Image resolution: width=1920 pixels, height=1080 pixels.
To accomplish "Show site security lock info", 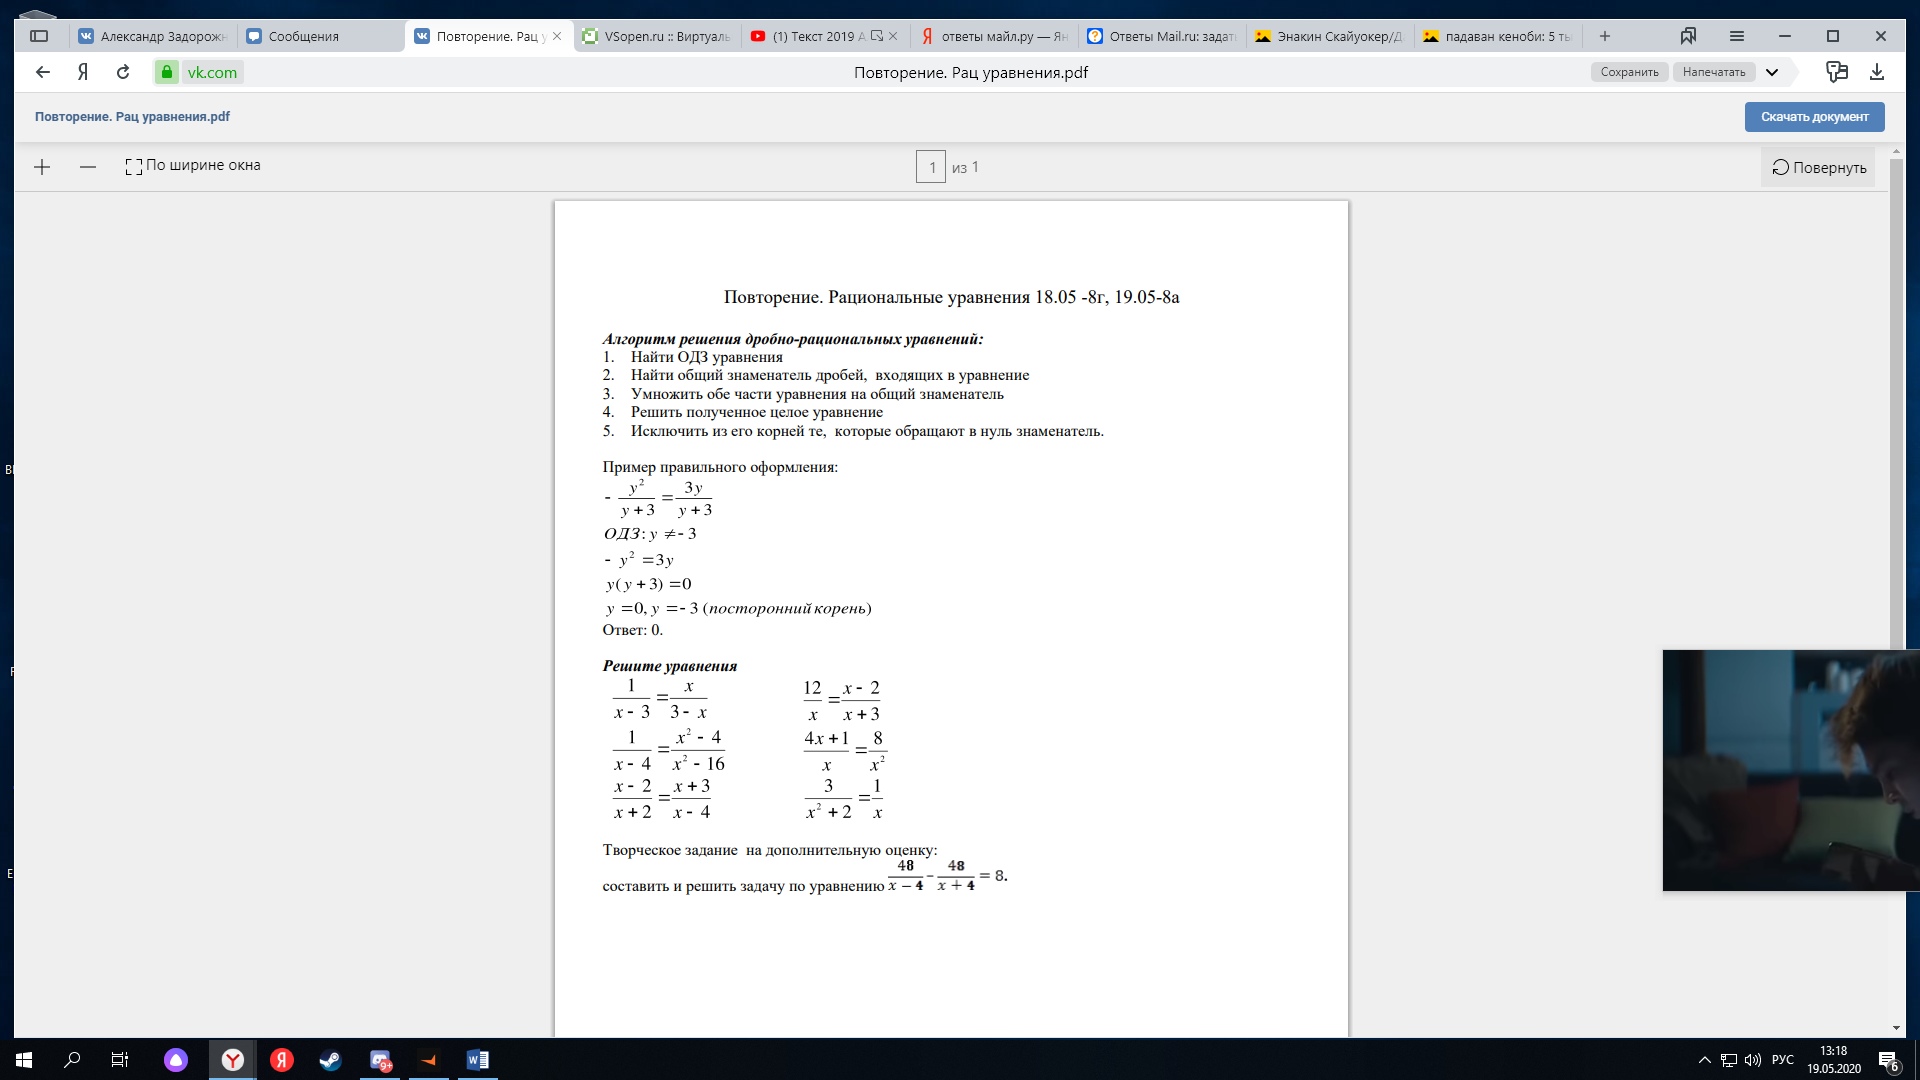I will pos(167,72).
